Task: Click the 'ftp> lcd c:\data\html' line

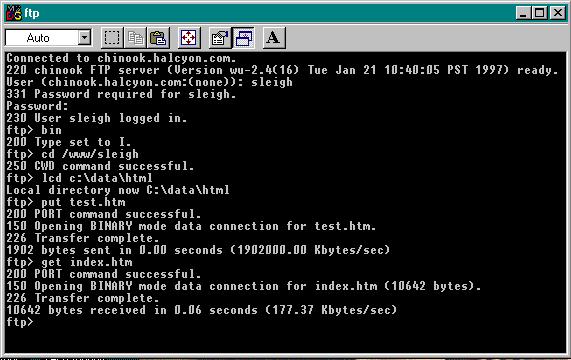Action: tap(79, 178)
